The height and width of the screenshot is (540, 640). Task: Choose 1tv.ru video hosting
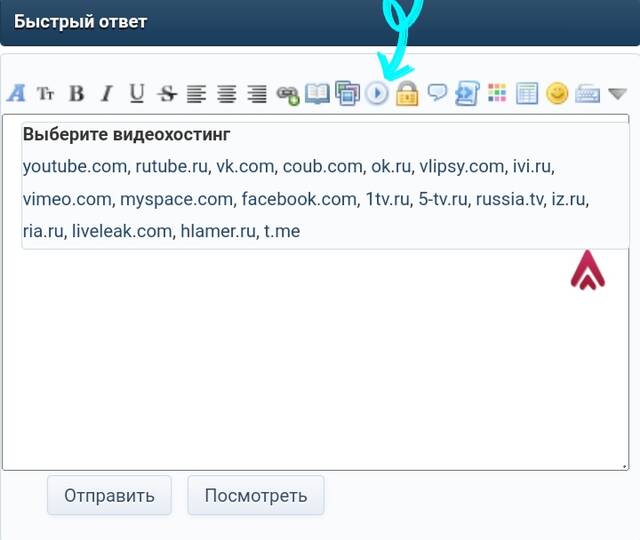387,199
